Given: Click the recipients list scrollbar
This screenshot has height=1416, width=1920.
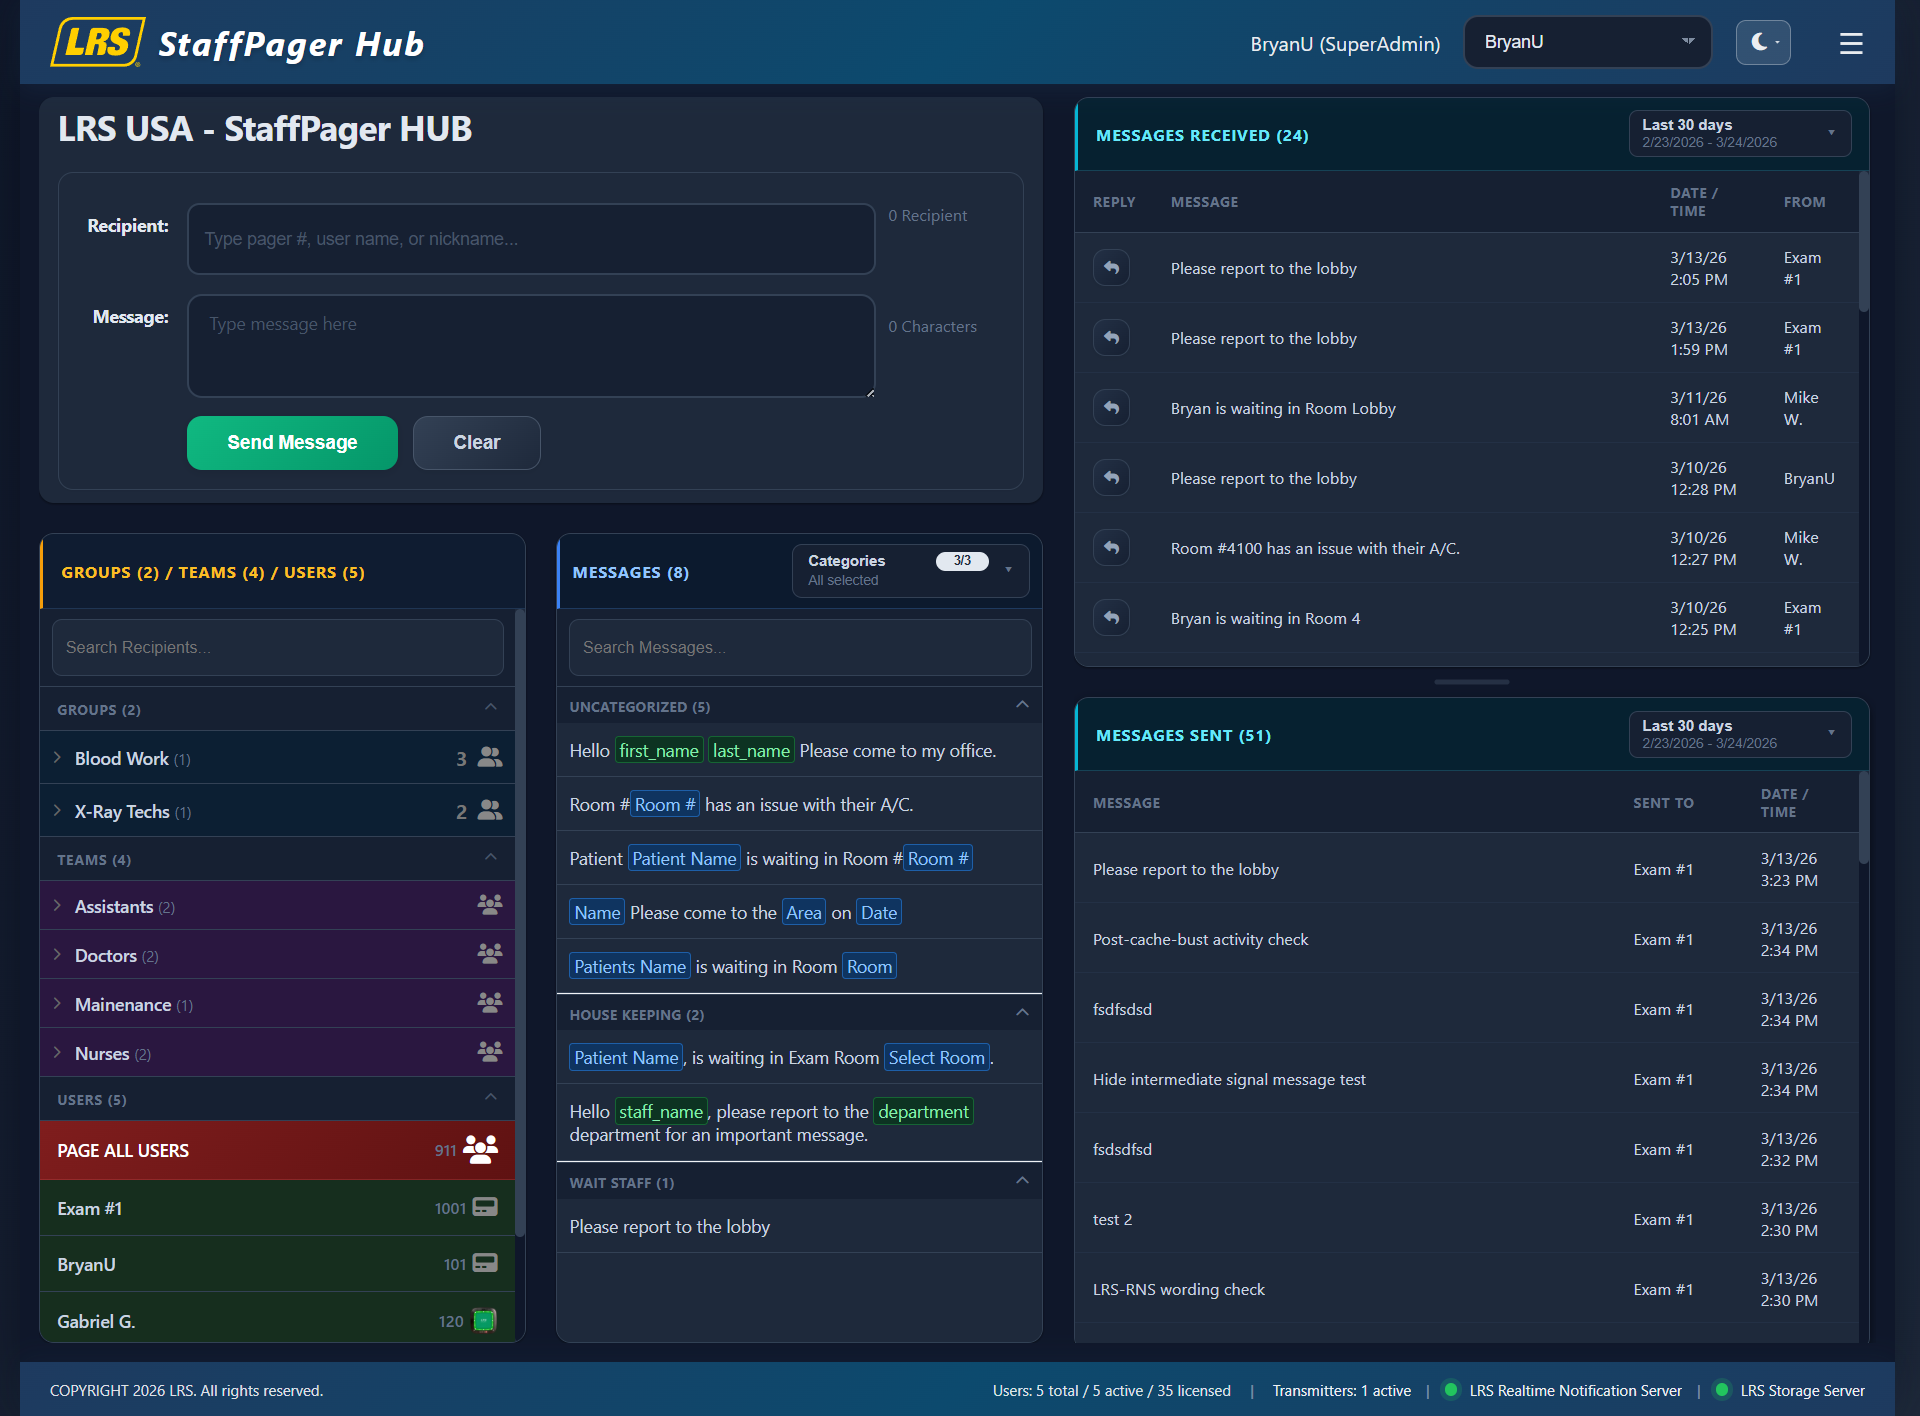Looking at the screenshot, I should pyautogui.click(x=519, y=923).
